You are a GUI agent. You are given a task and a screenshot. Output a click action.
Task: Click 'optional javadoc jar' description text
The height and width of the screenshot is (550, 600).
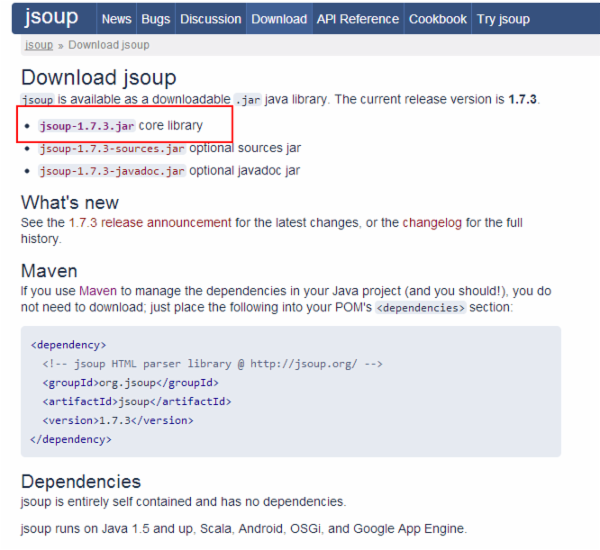245,171
